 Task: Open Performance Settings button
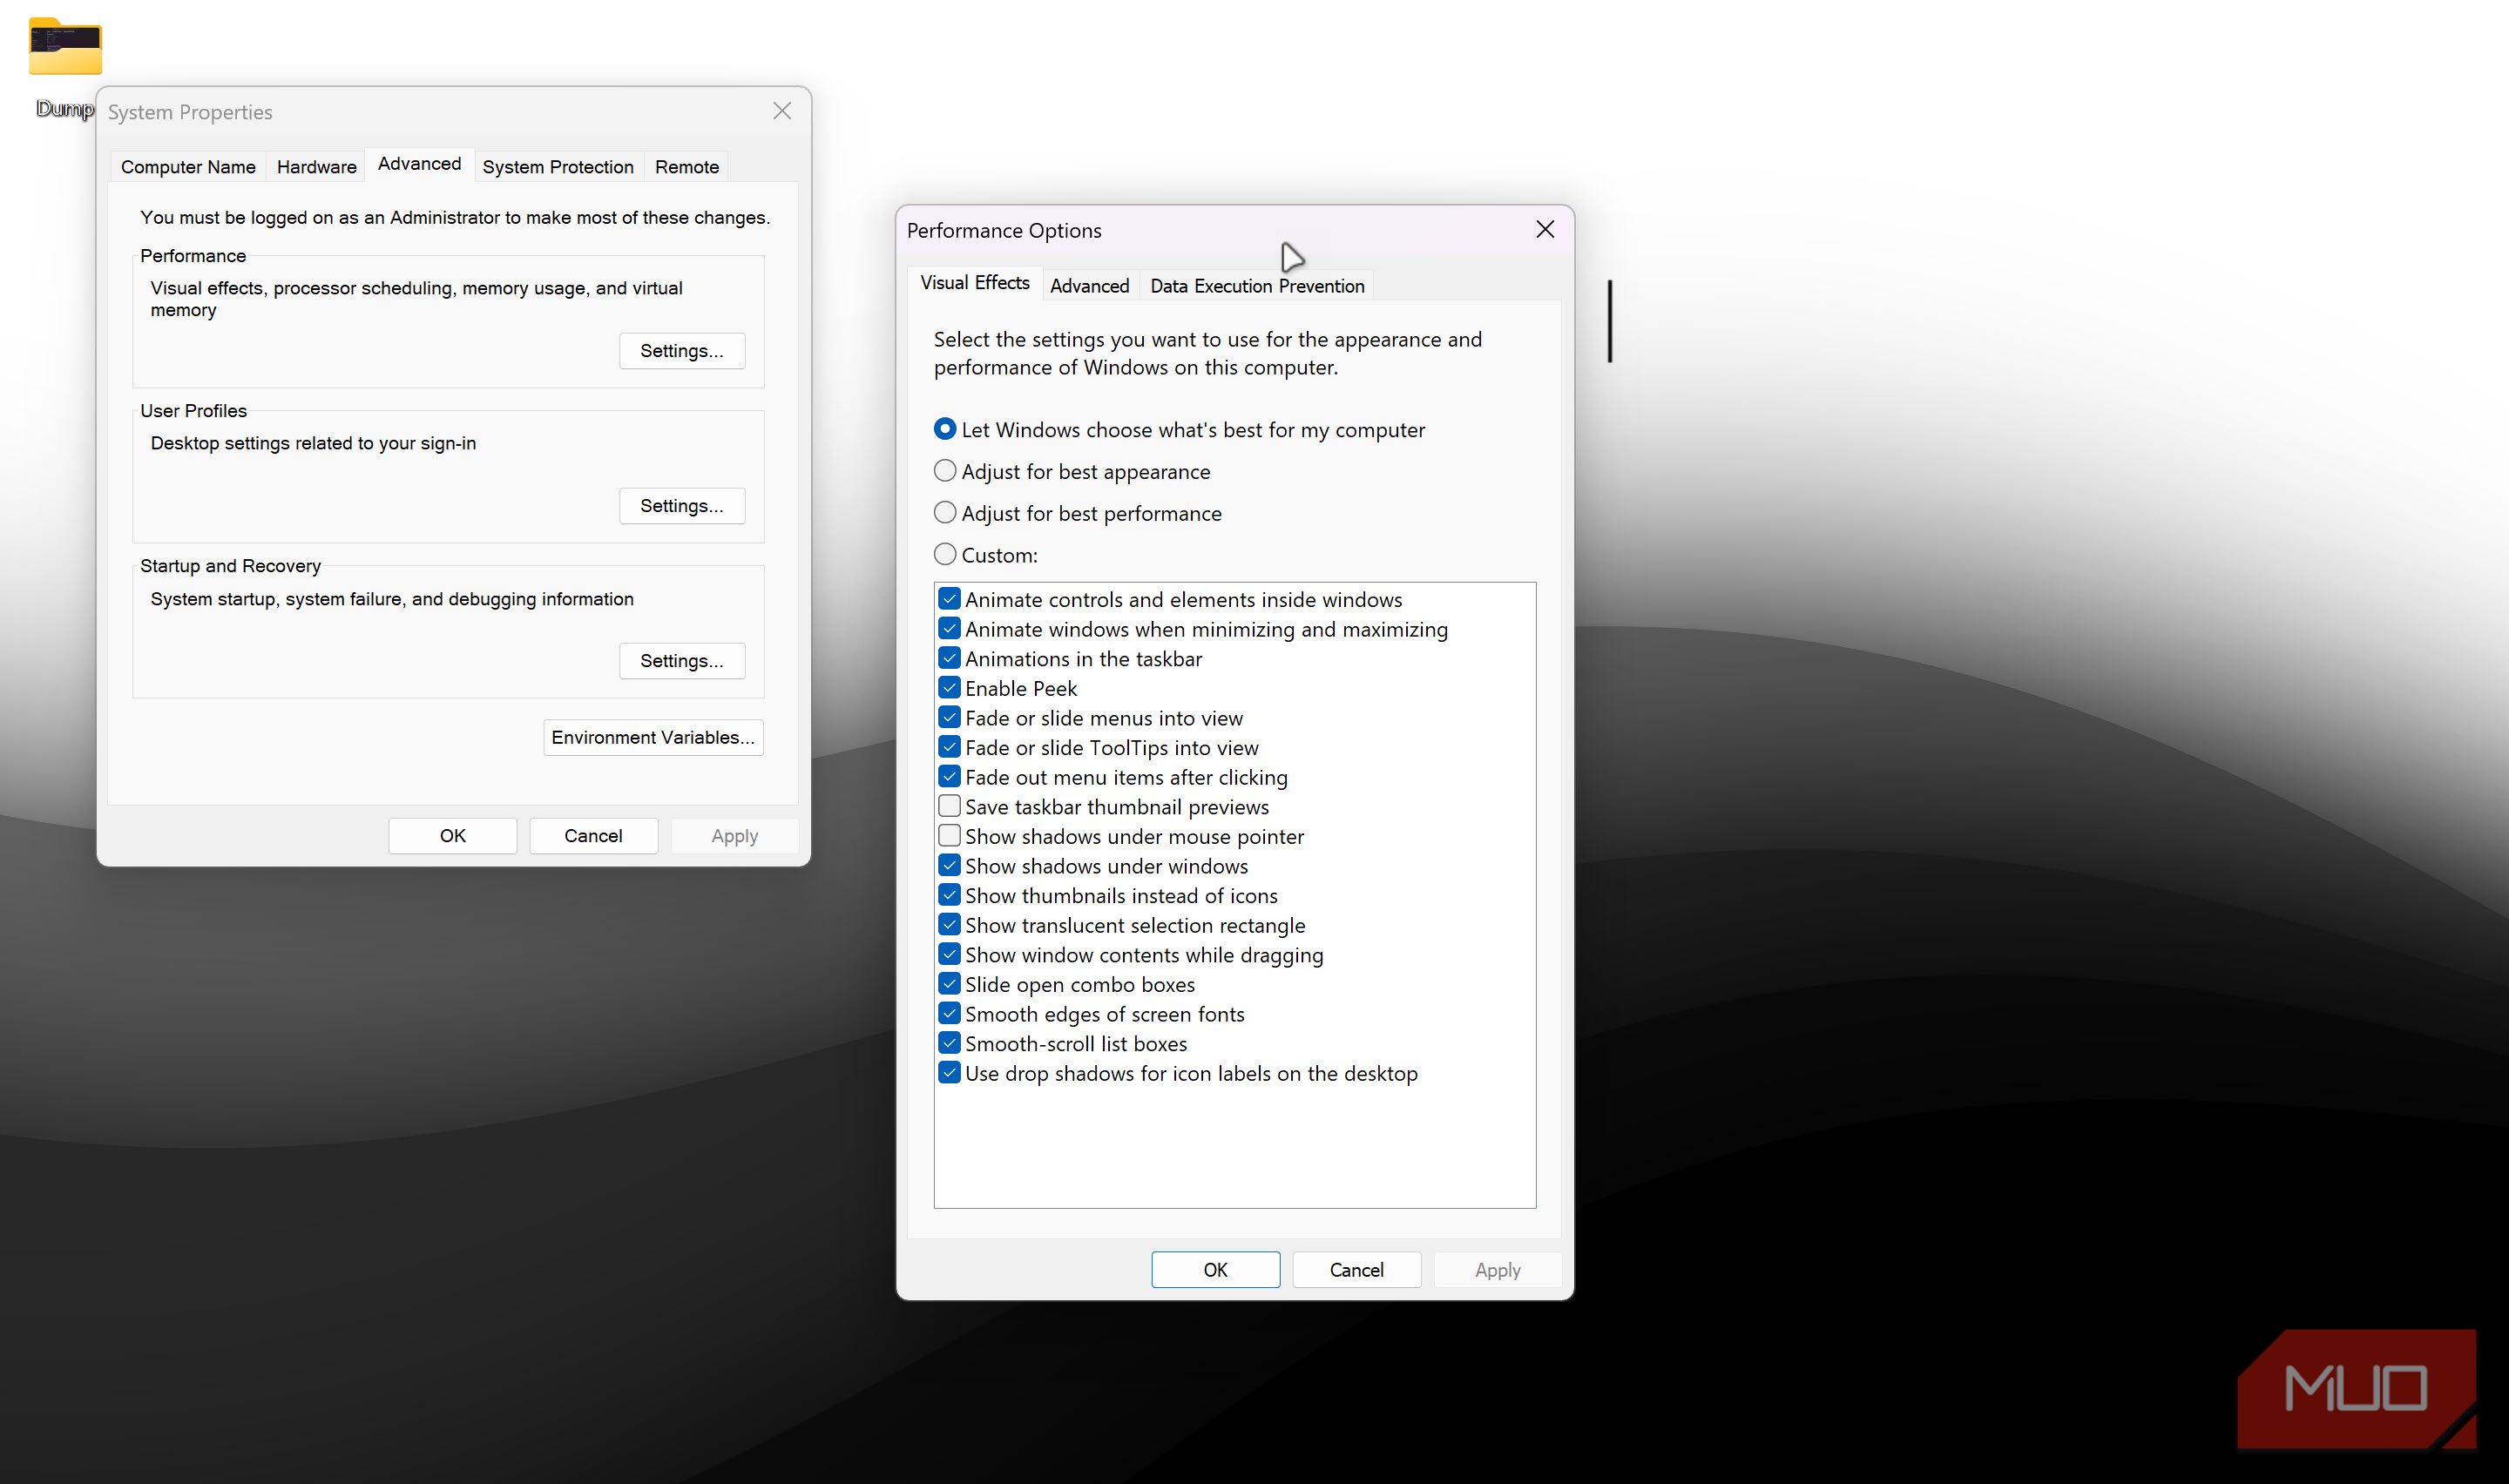coord(682,351)
